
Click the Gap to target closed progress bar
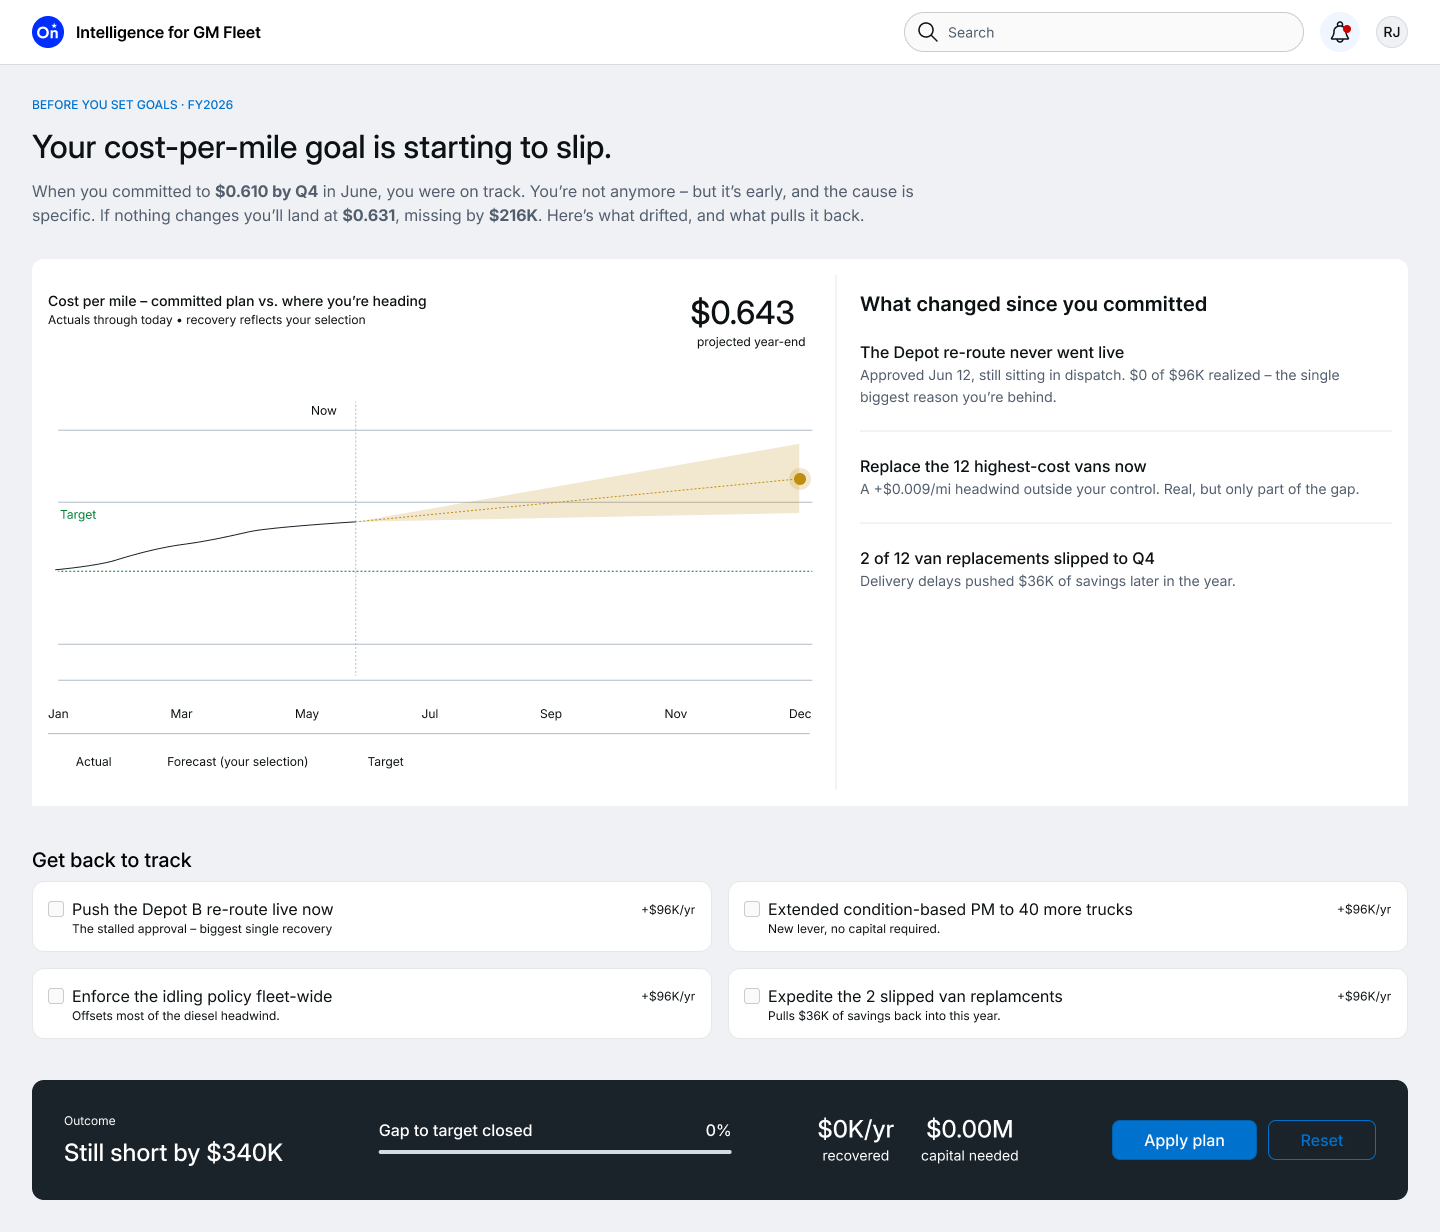[555, 1152]
